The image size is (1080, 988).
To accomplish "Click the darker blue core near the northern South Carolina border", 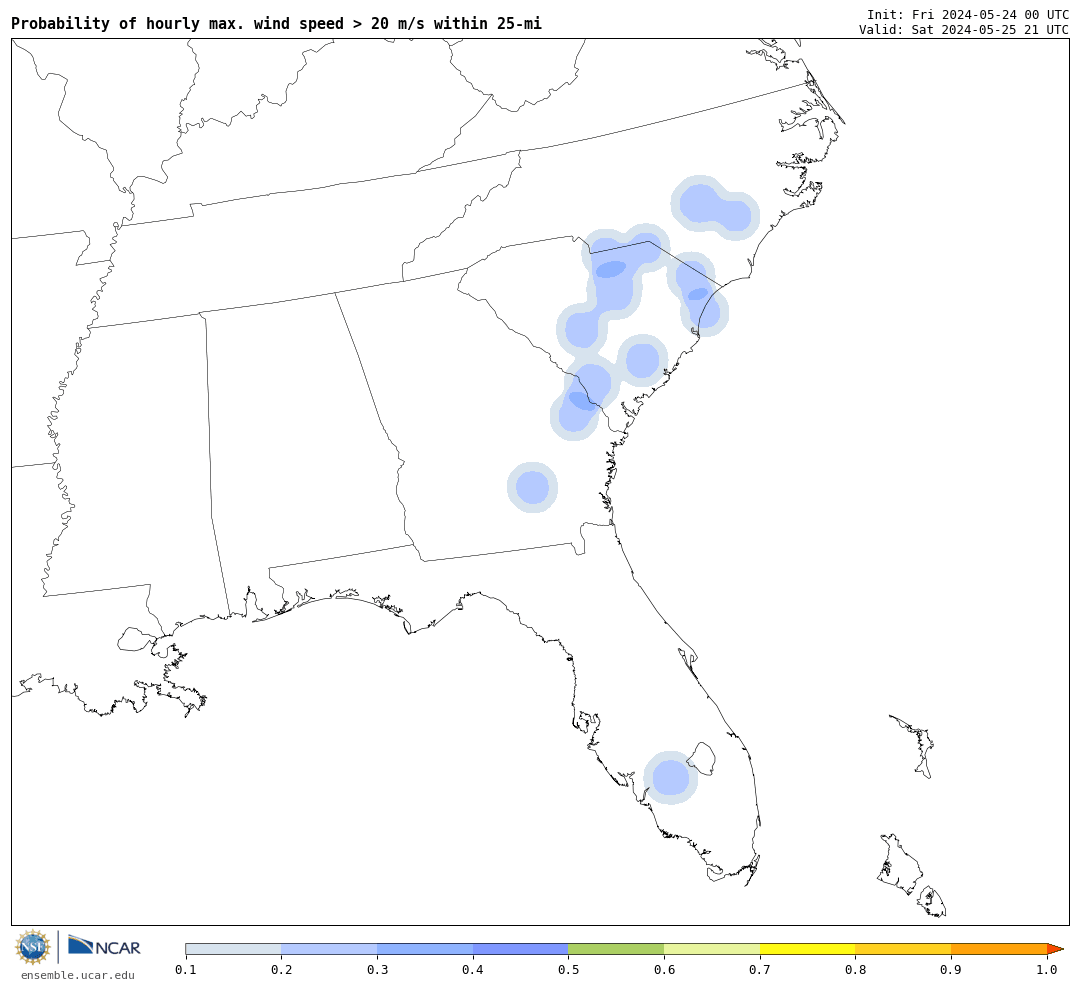I will pos(611,269).
